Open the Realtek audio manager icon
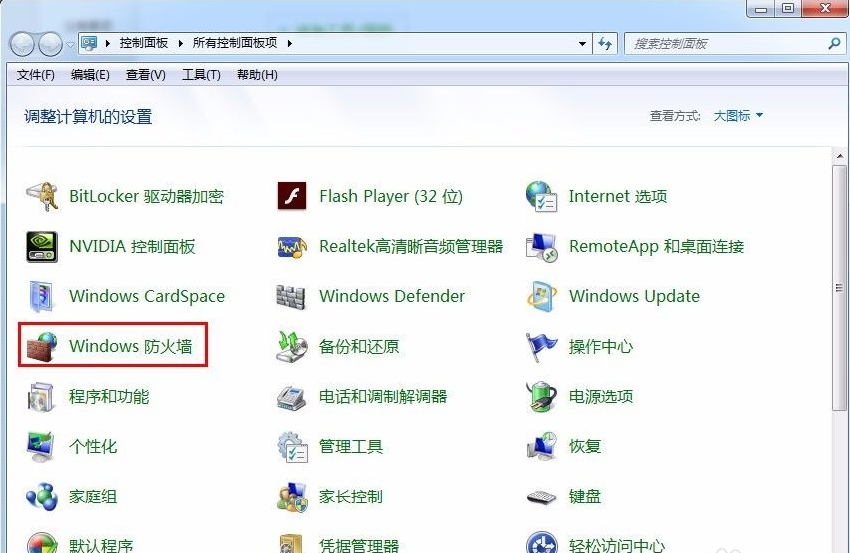 pos(292,247)
